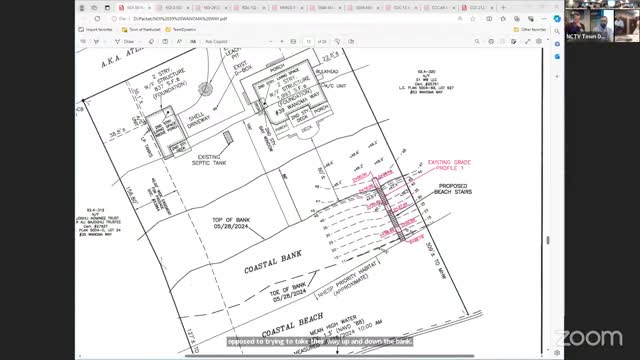Open a new browser tab
This screenshot has width=640, height=360.
pyautogui.click(x=503, y=8)
